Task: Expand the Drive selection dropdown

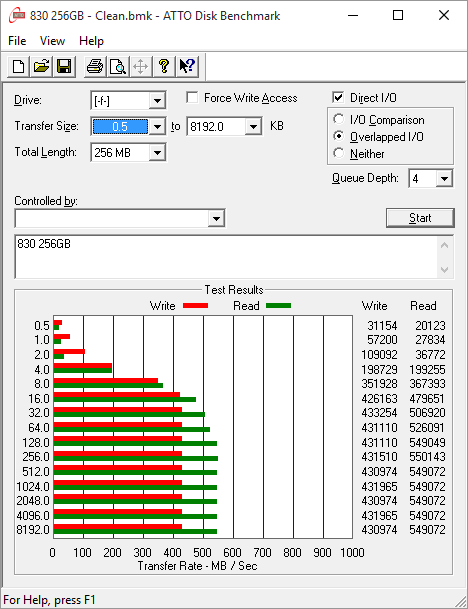Action: pyautogui.click(x=157, y=101)
